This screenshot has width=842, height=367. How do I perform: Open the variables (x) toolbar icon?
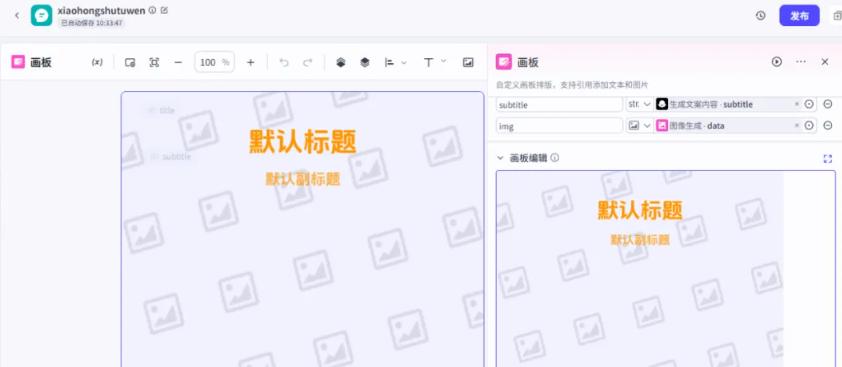point(97,62)
